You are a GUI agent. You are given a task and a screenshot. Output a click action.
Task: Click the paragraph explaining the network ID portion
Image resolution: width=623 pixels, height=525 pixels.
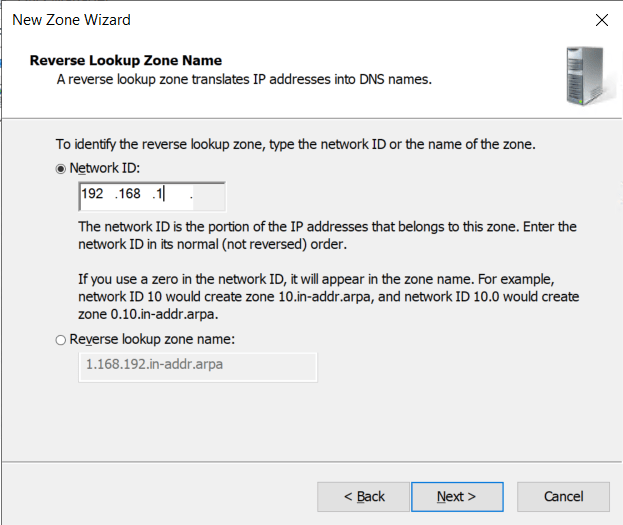pyautogui.click(x=327, y=235)
